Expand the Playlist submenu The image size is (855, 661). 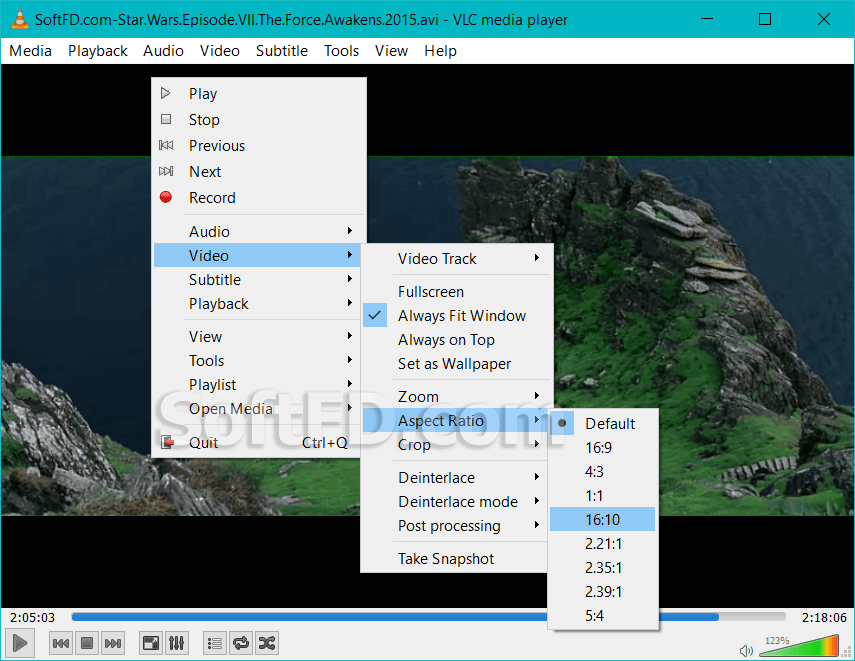click(257, 384)
